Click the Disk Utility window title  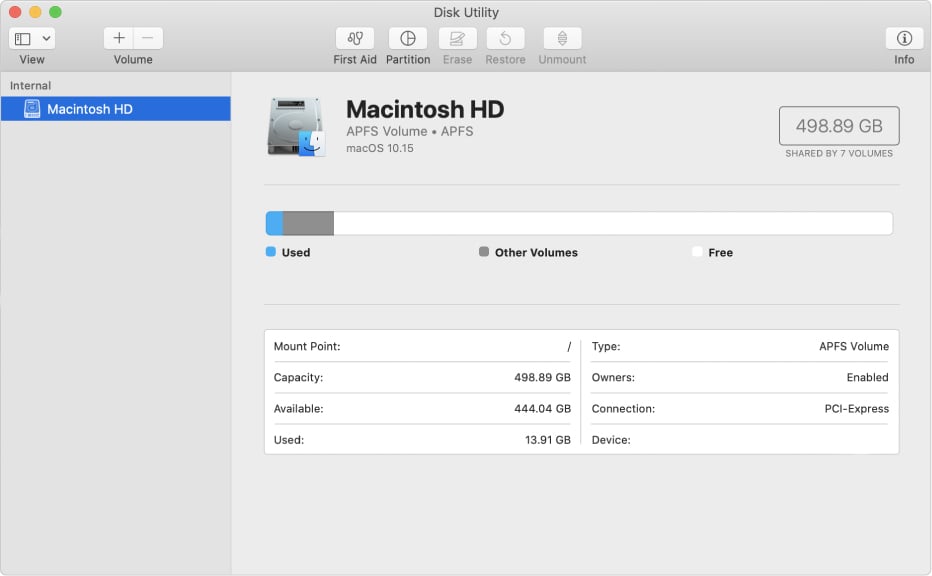tap(466, 12)
